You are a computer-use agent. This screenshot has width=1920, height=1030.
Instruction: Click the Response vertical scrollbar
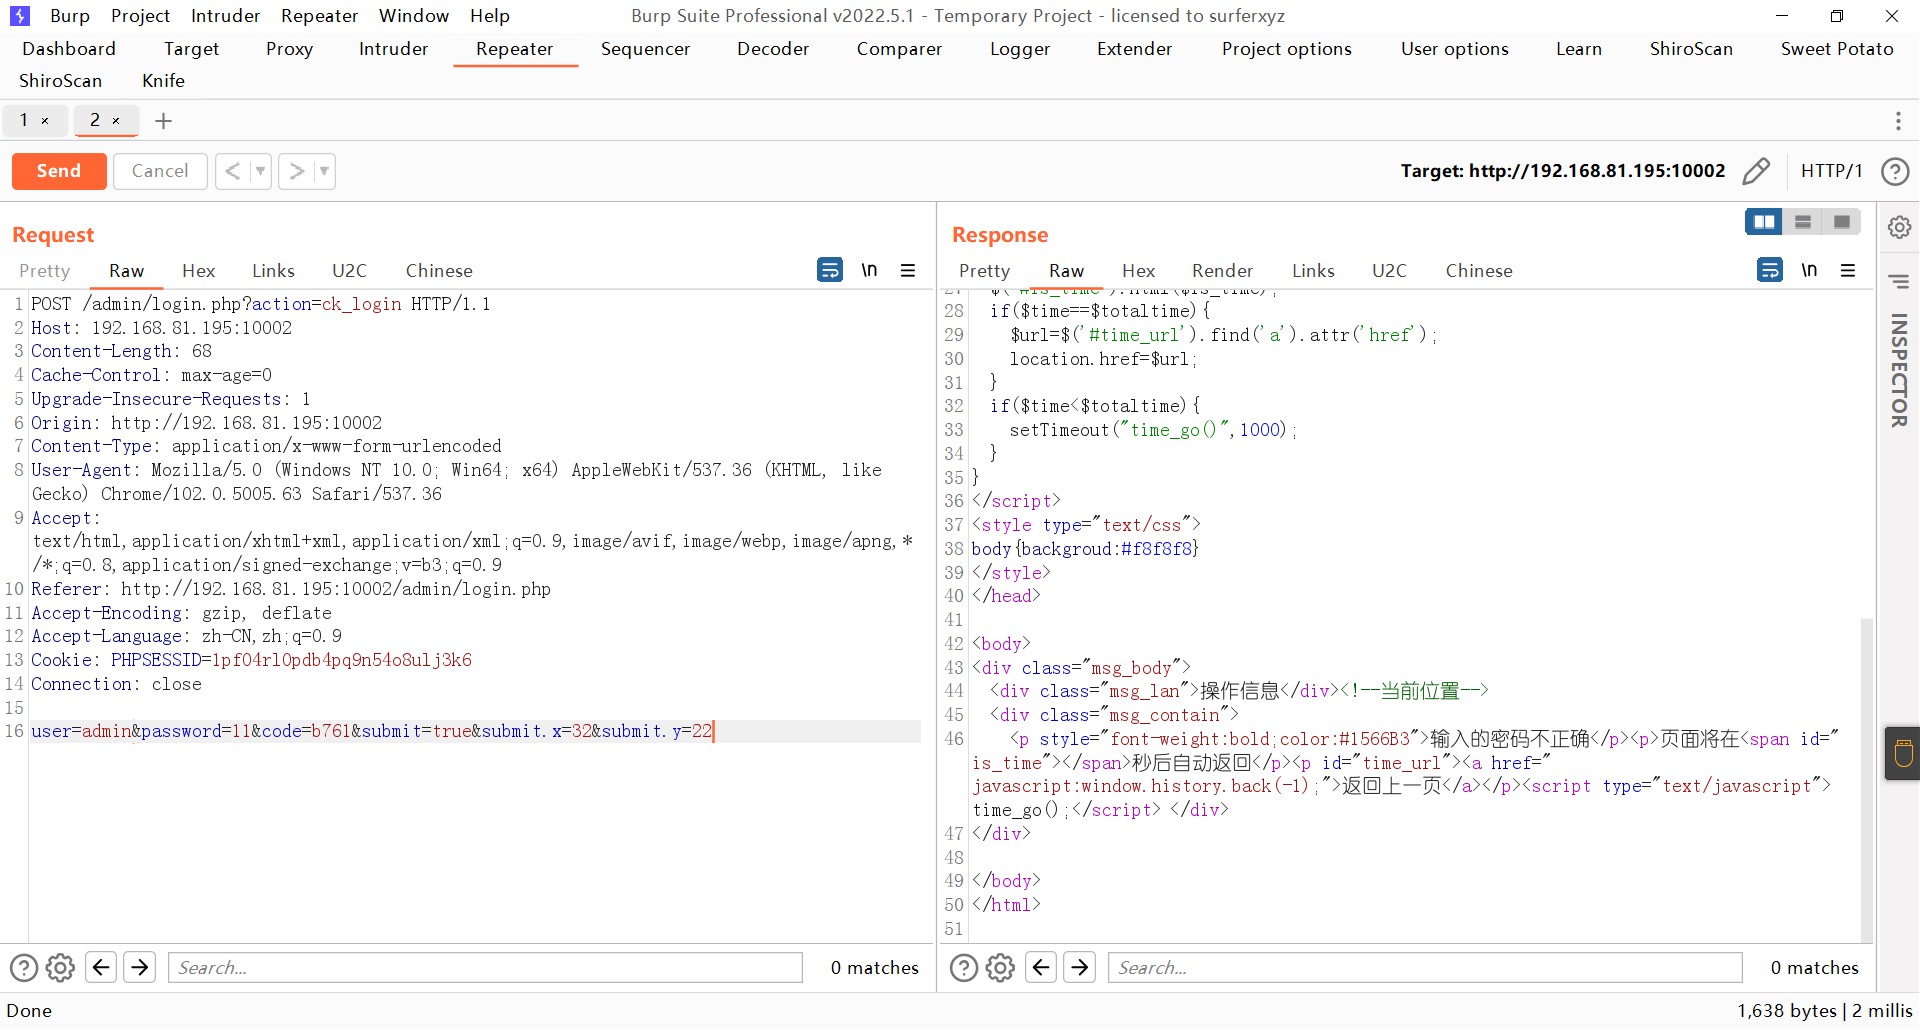pyautogui.click(x=1865, y=780)
